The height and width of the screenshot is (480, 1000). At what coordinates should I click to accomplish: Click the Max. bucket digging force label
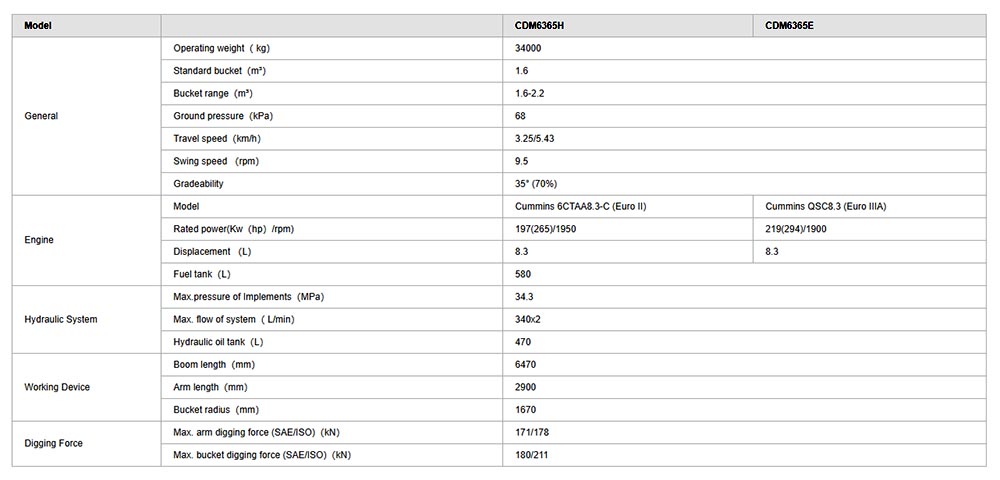pos(262,455)
